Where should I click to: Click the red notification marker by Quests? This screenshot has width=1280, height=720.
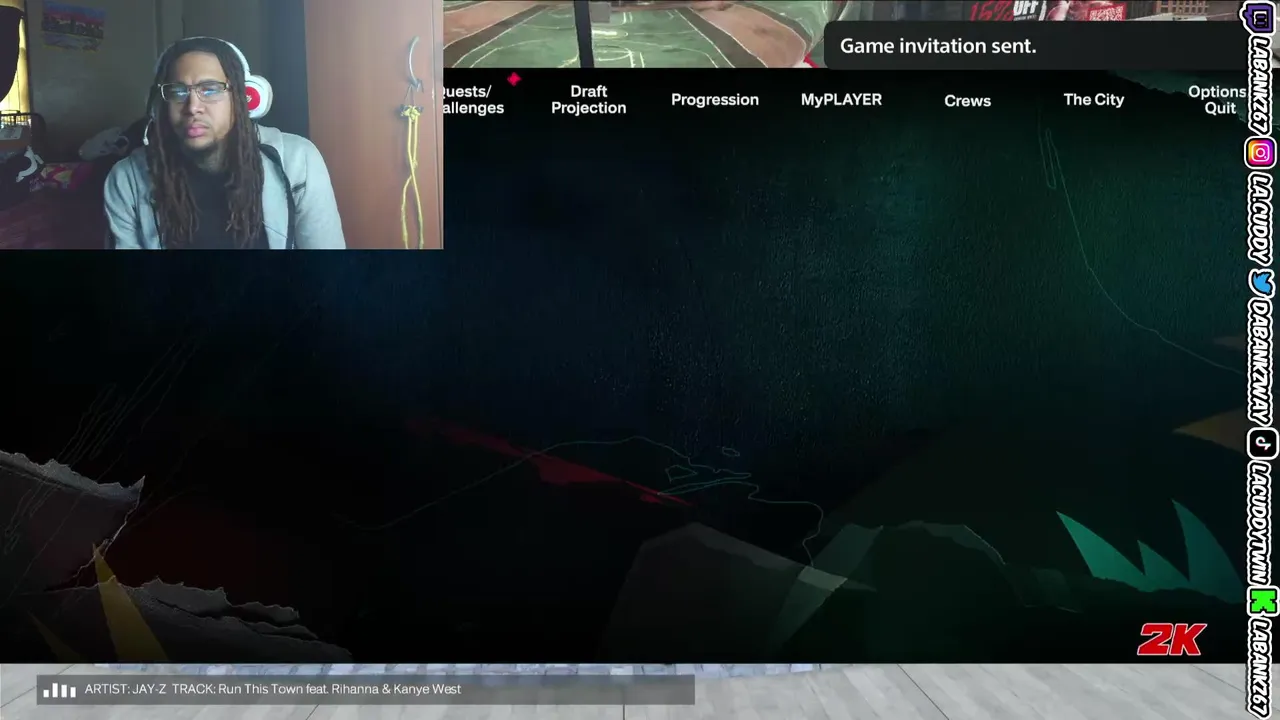pyautogui.click(x=513, y=79)
